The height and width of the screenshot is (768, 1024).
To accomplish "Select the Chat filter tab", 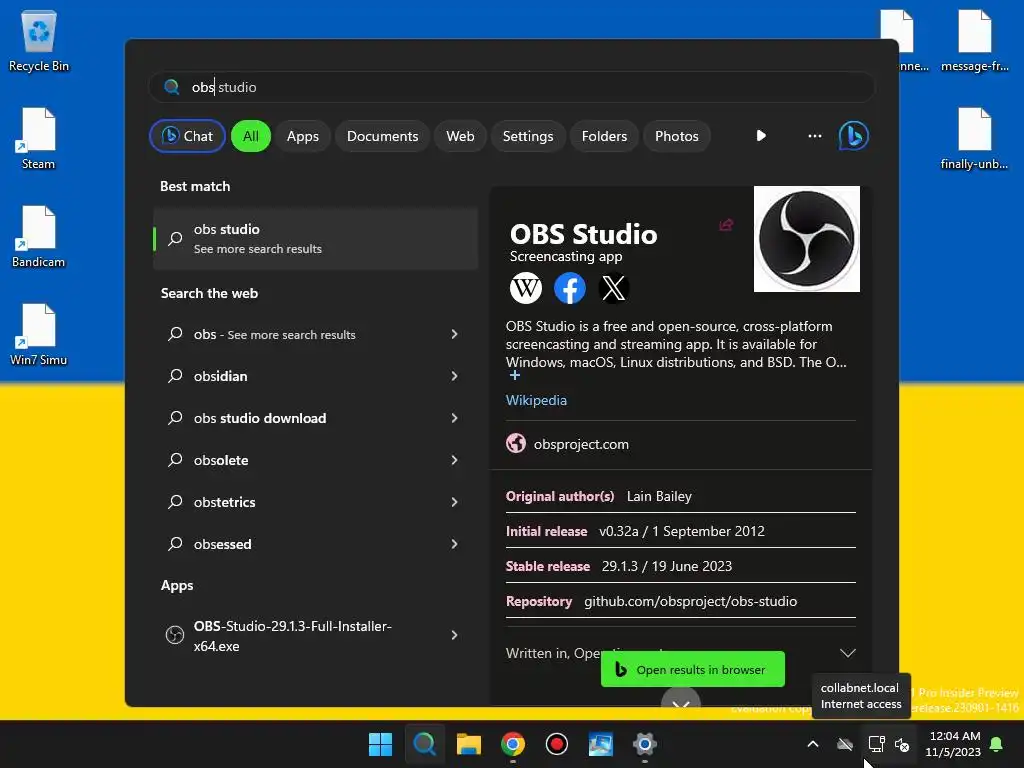I will 187,136.
